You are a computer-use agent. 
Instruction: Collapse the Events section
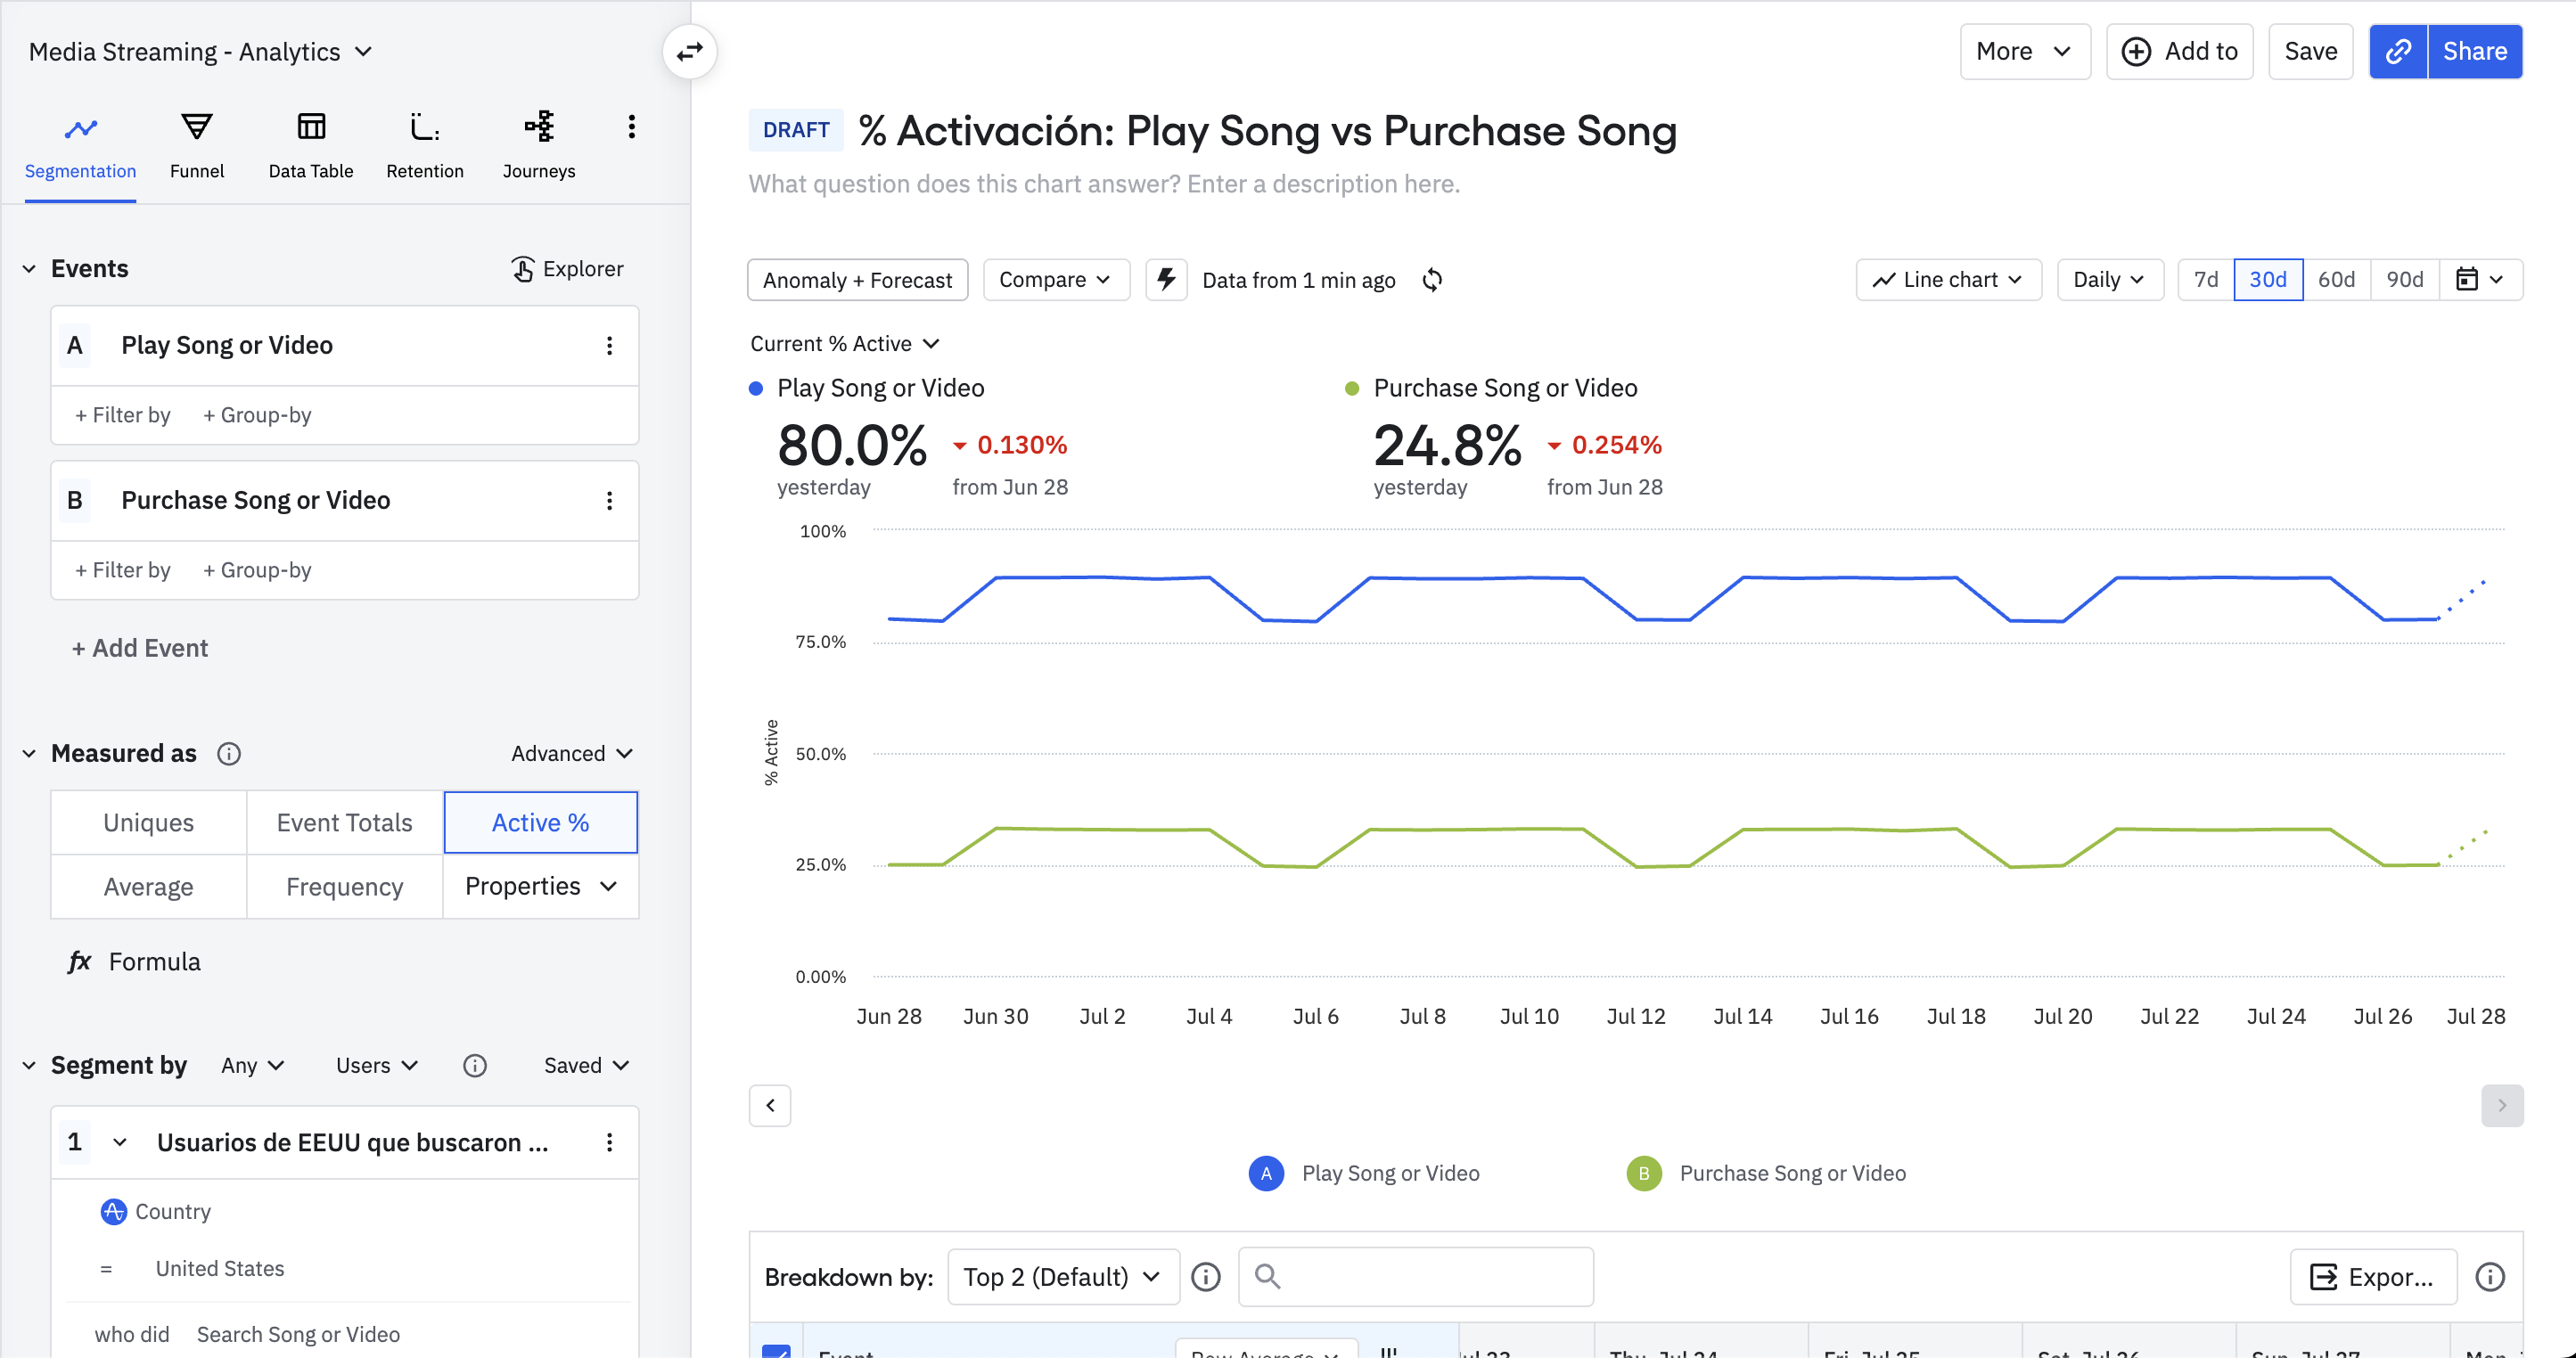[29, 269]
